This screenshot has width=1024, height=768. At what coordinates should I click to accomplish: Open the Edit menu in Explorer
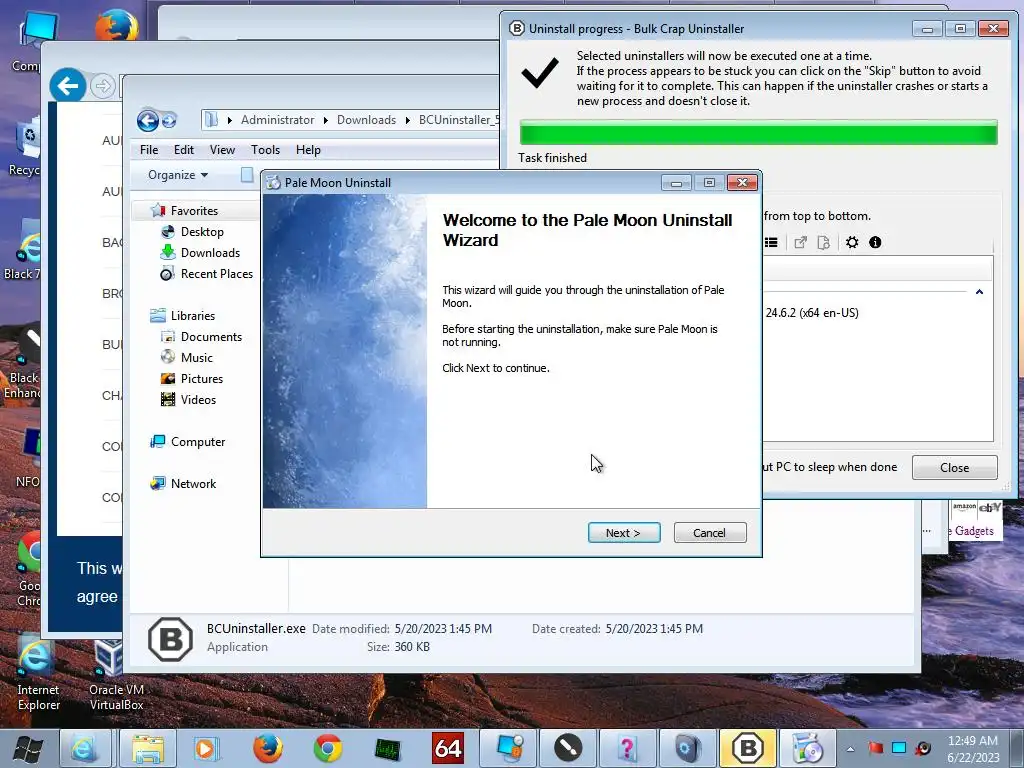(x=184, y=150)
